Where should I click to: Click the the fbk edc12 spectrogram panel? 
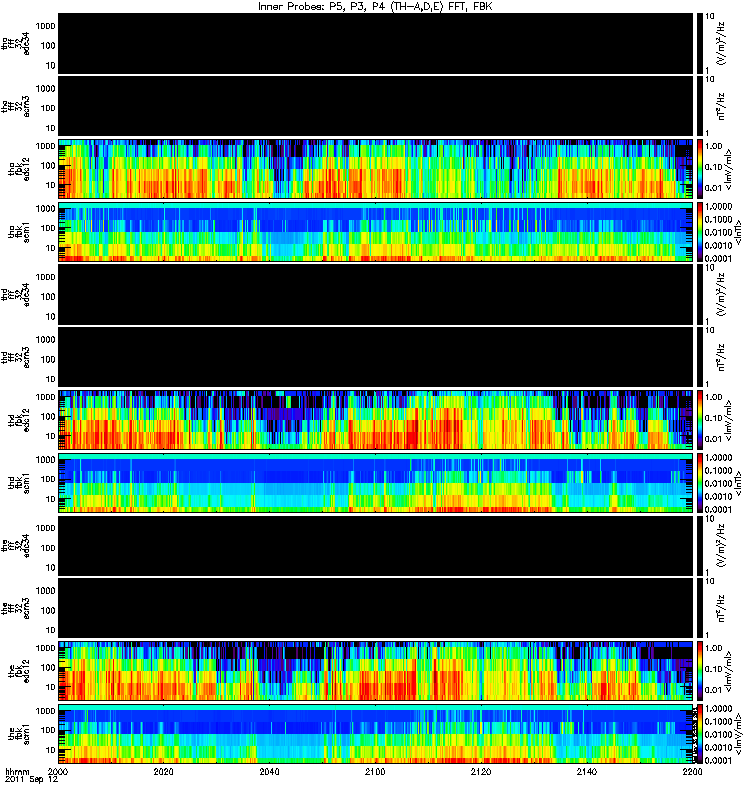(376, 671)
